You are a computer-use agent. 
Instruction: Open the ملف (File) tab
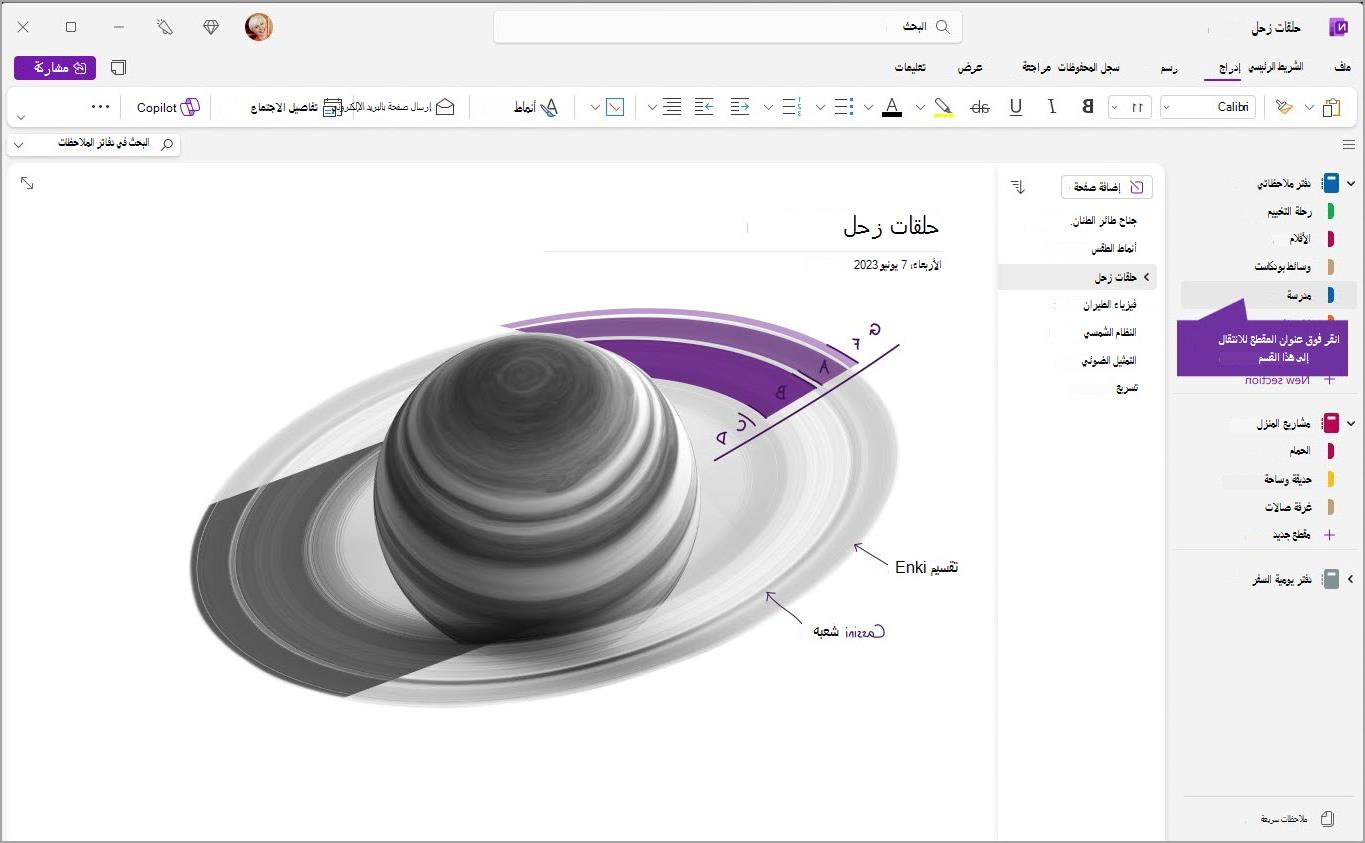click(x=1342, y=67)
